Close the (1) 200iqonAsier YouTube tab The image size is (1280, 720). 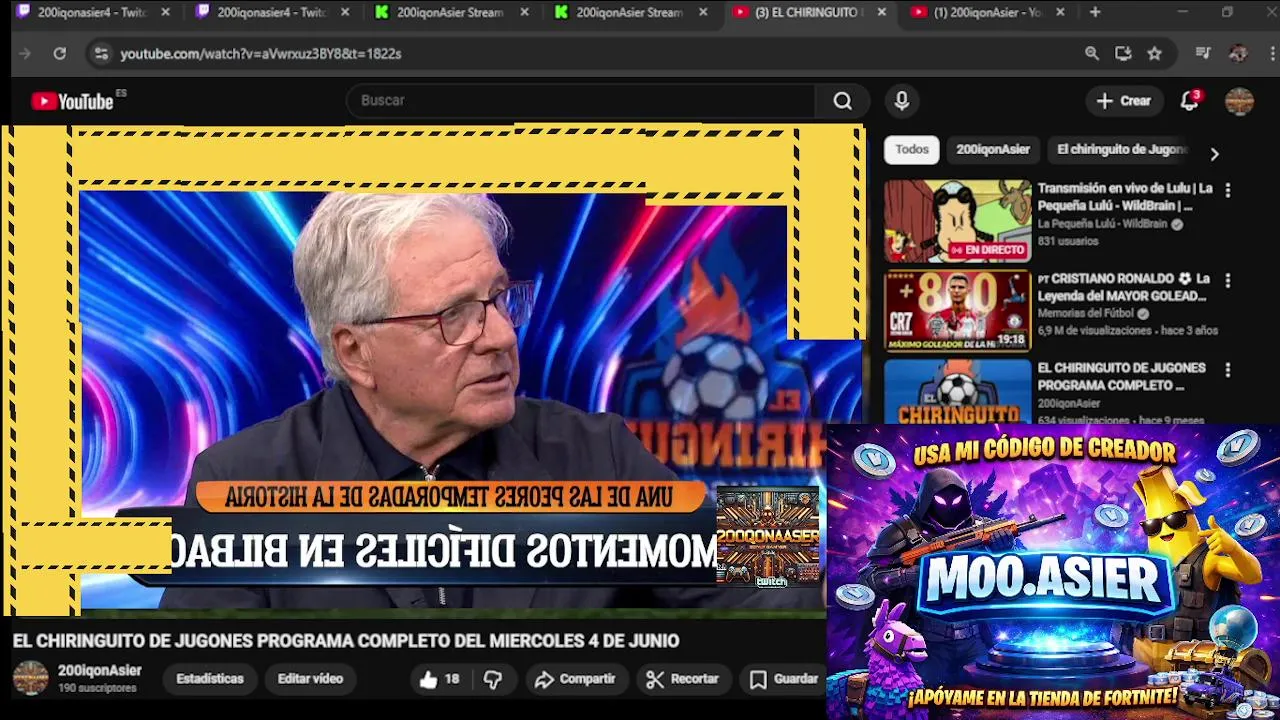(x=1060, y=12)
